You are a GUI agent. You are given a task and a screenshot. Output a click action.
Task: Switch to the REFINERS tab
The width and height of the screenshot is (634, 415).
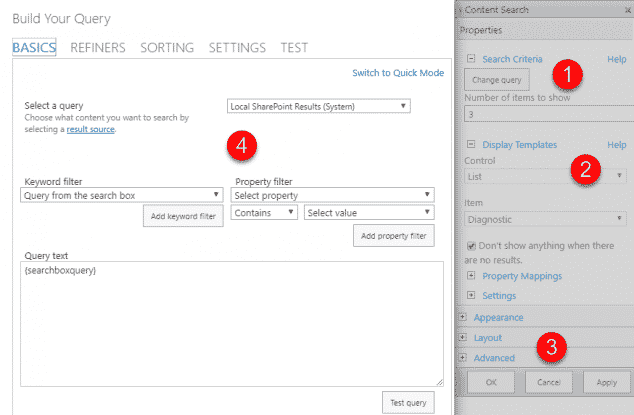pos(98,48)
